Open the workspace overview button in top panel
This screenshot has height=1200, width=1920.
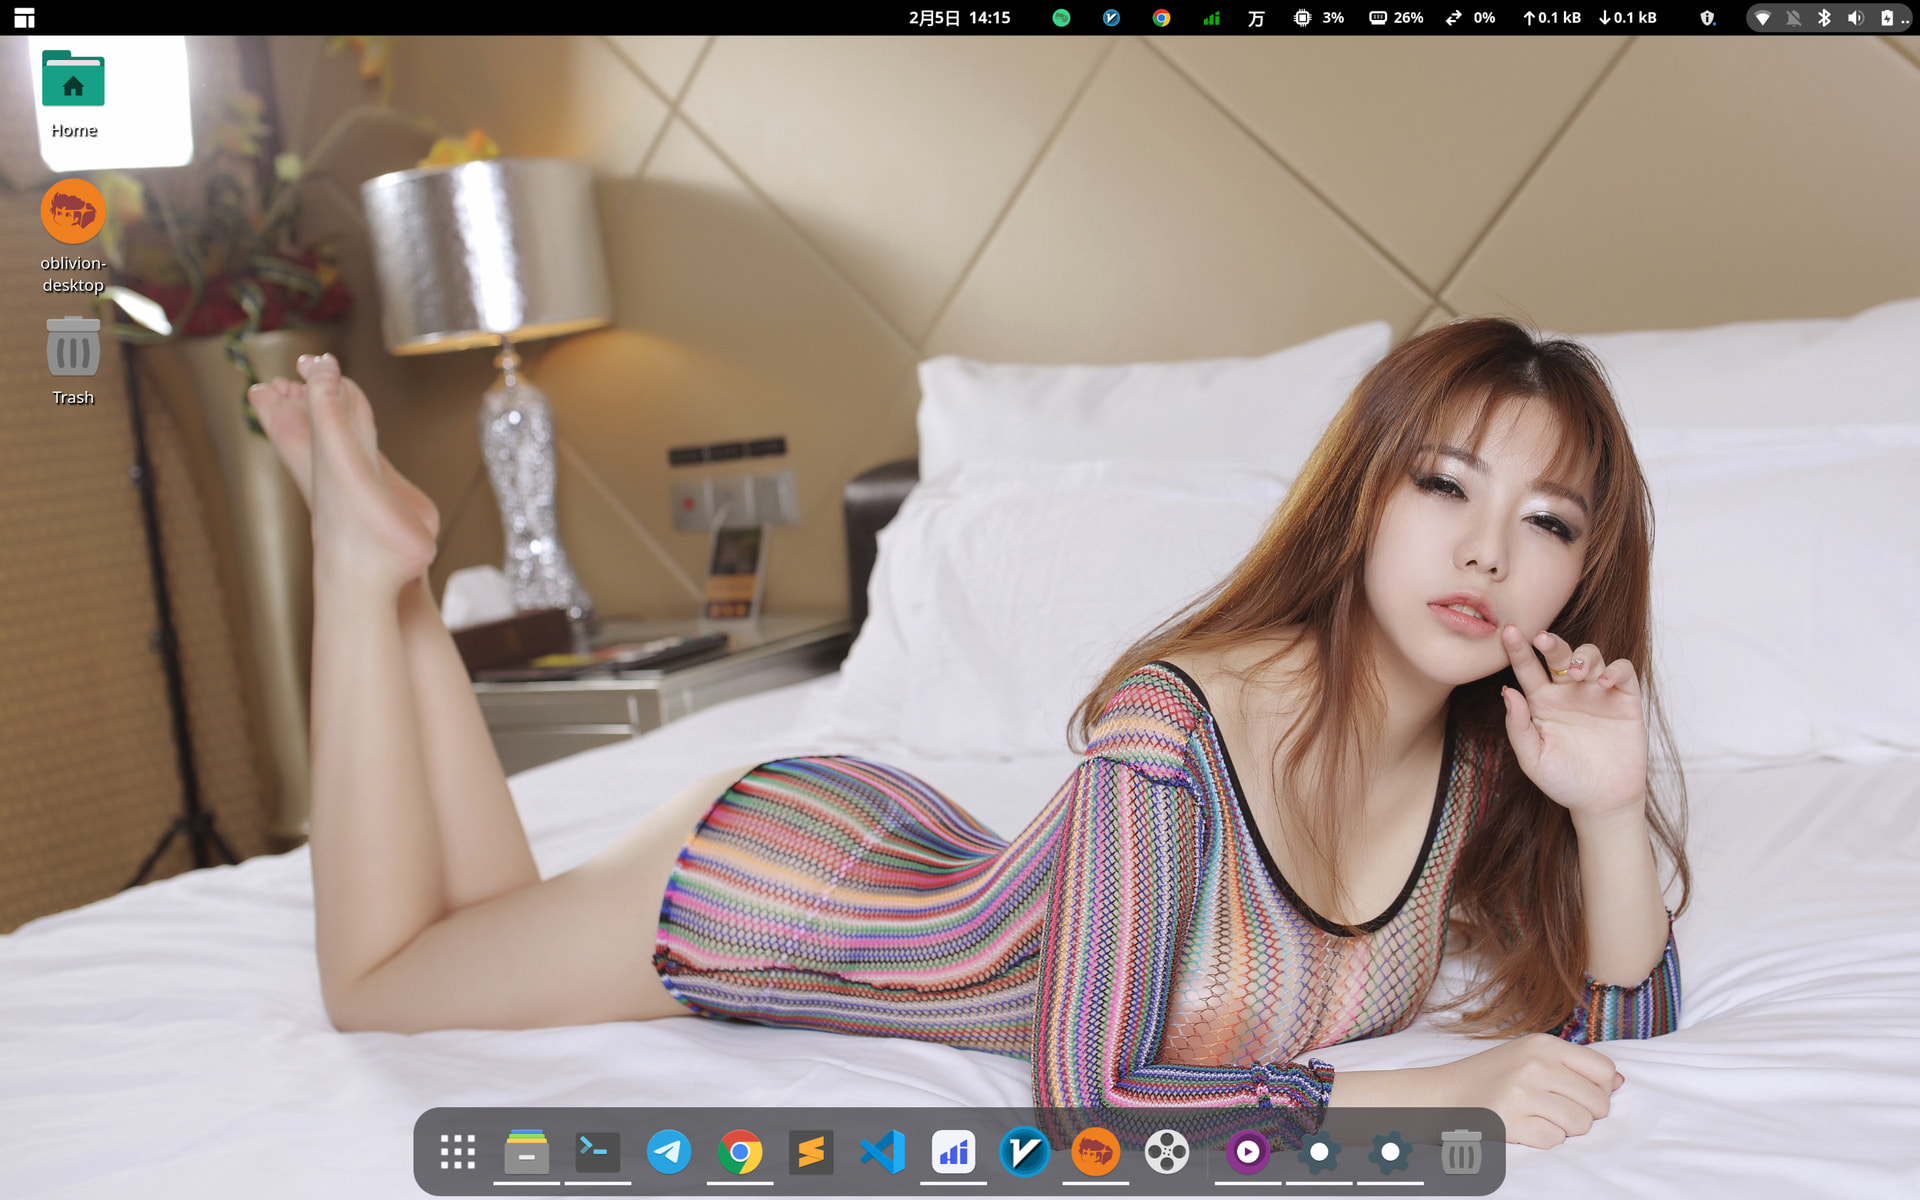[x=24, y=17]
